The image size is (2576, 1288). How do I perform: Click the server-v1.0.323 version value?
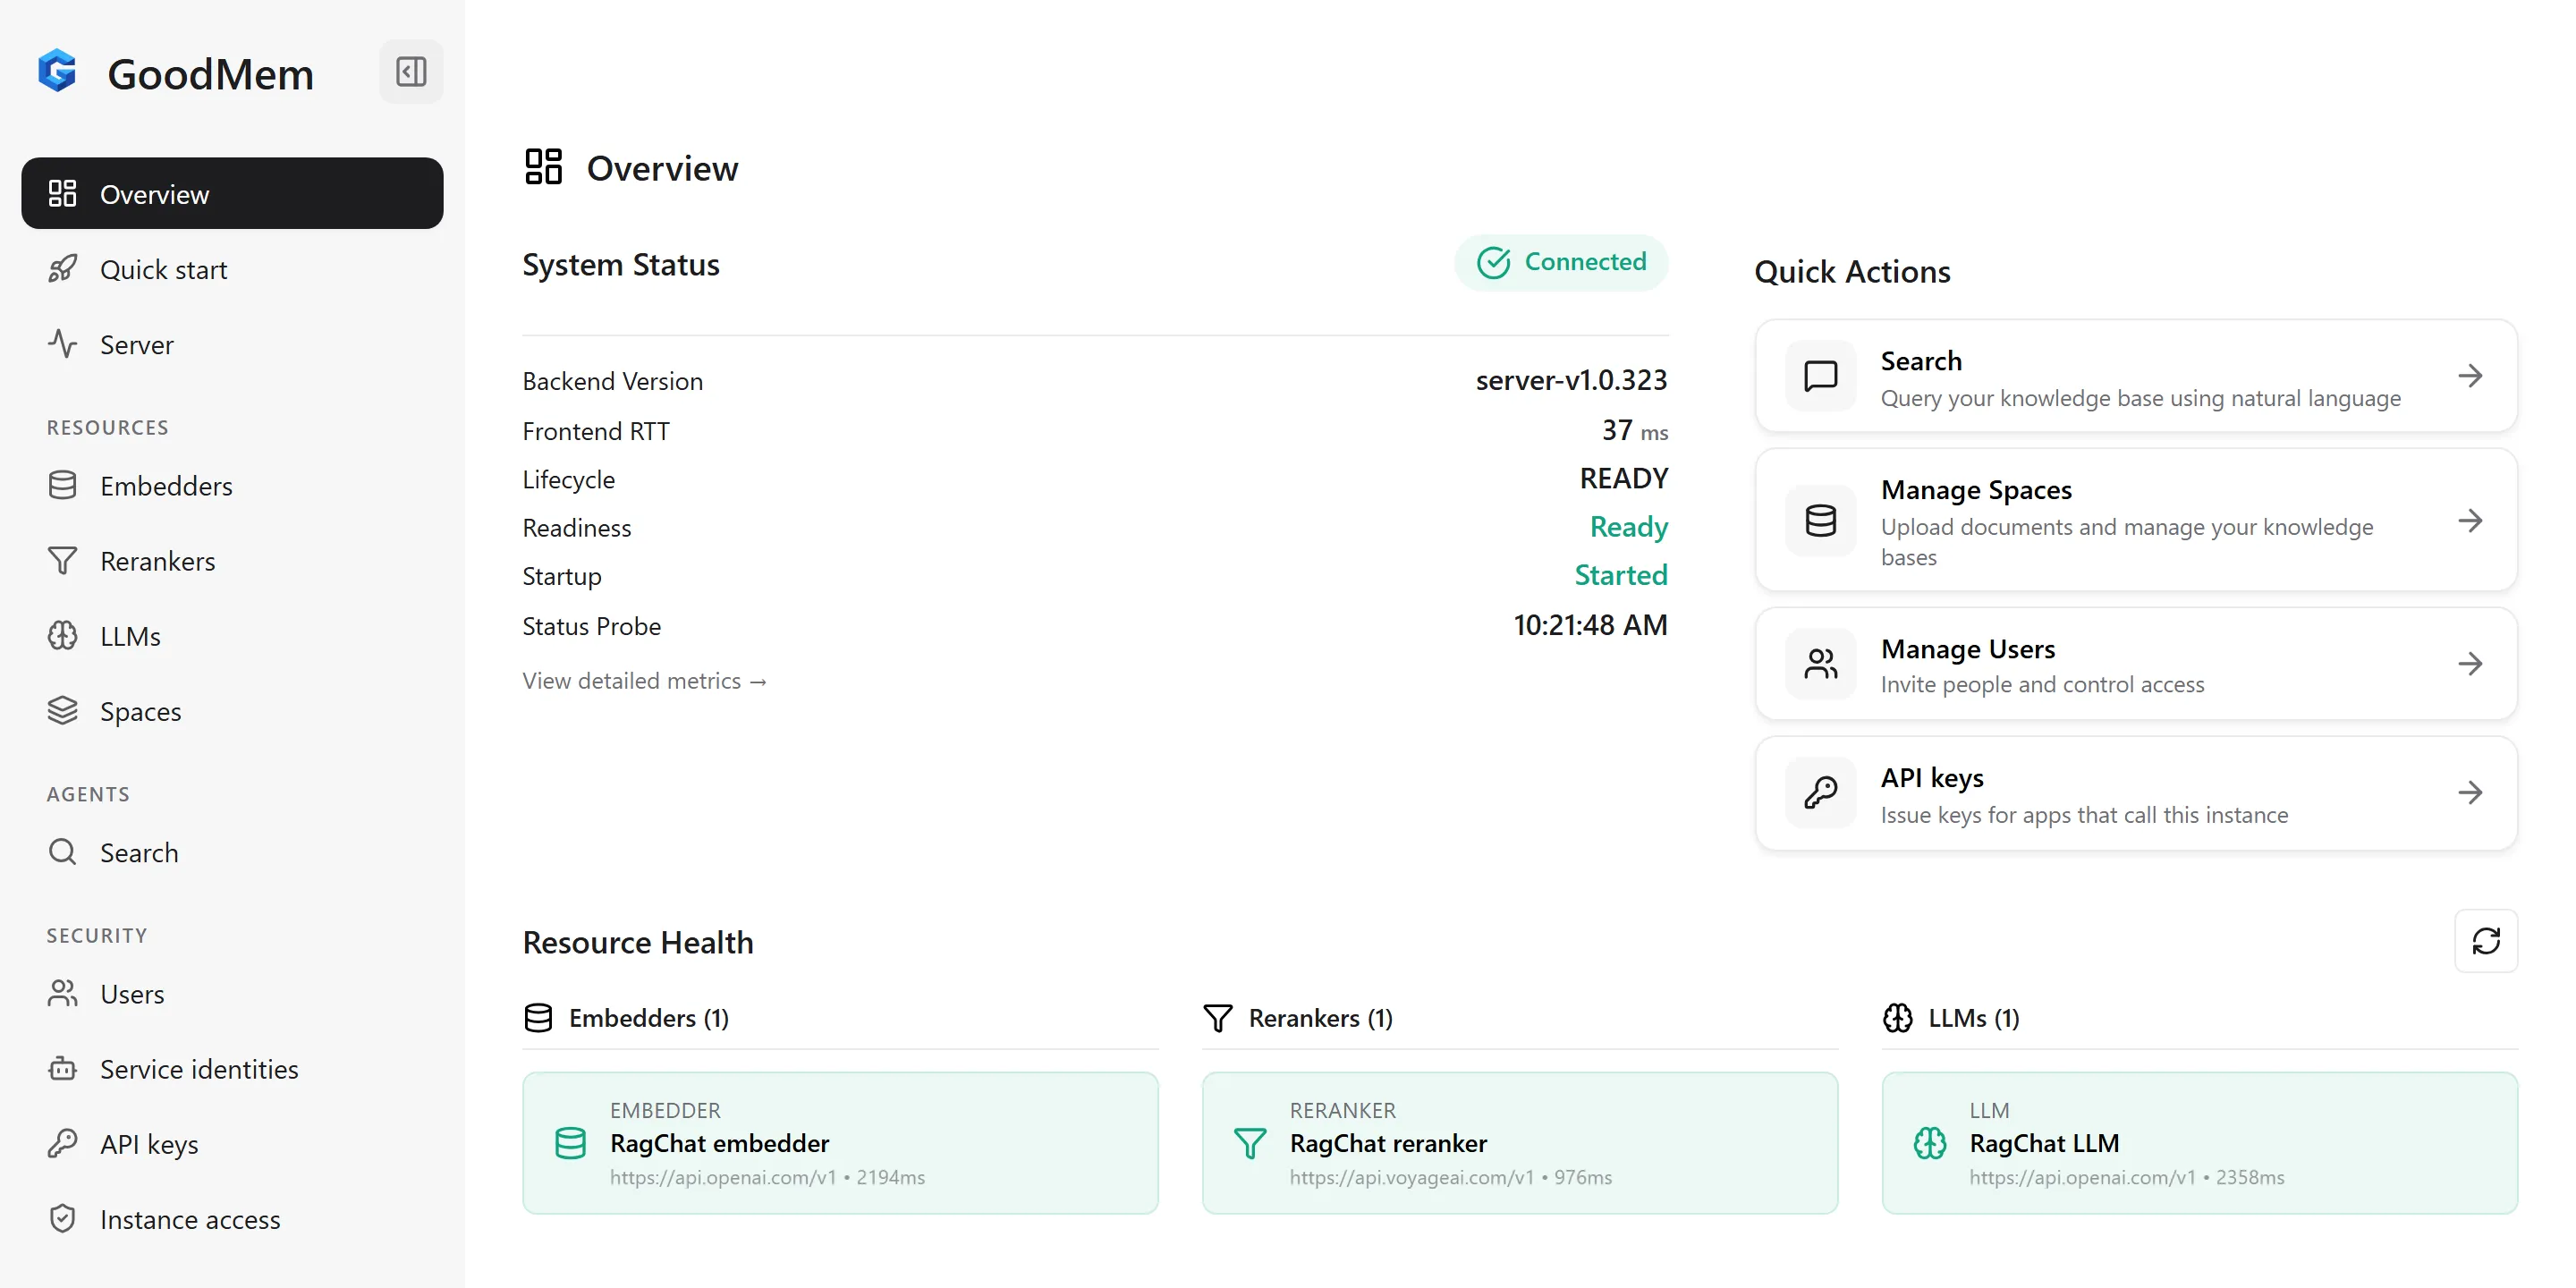coord(1571,380)
